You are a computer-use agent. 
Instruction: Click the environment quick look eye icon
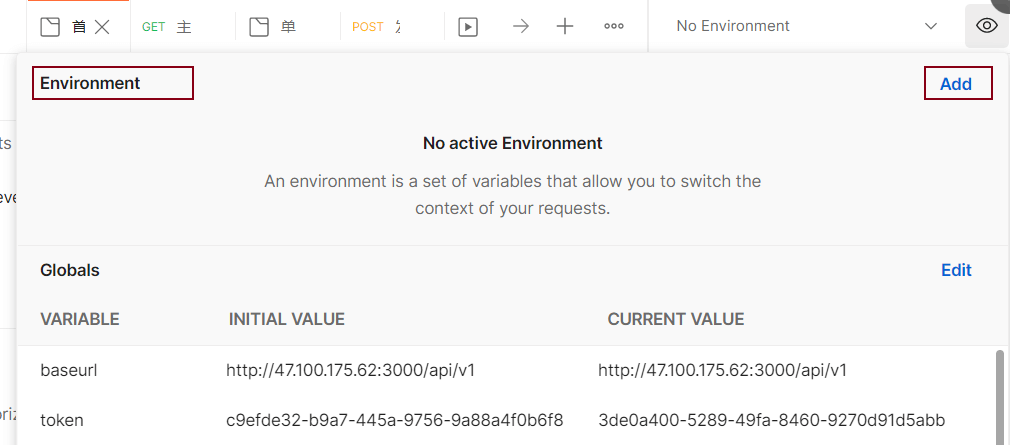986,26
